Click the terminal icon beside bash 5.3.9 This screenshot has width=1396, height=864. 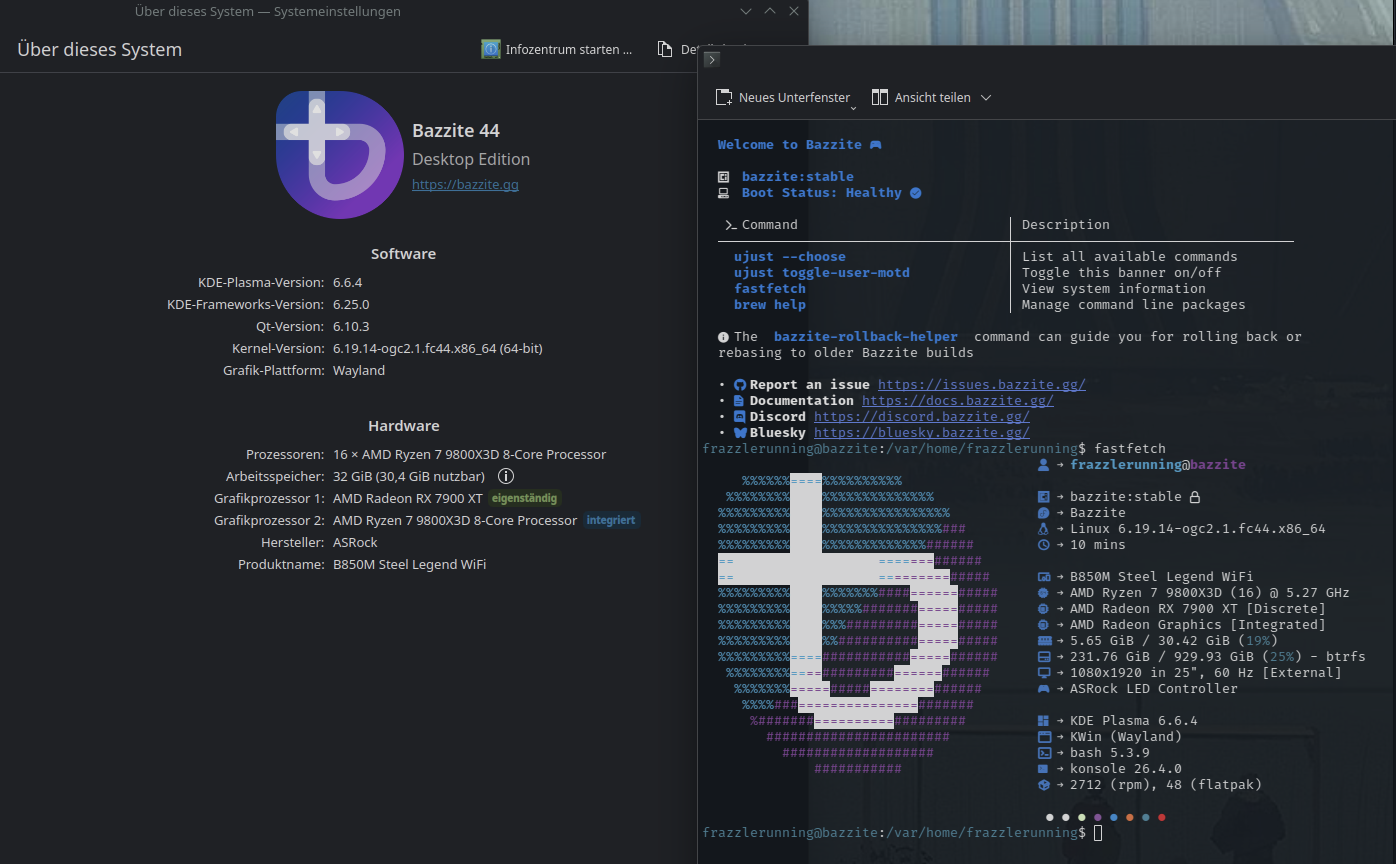pyautogui.click(x=1044, y=753)
